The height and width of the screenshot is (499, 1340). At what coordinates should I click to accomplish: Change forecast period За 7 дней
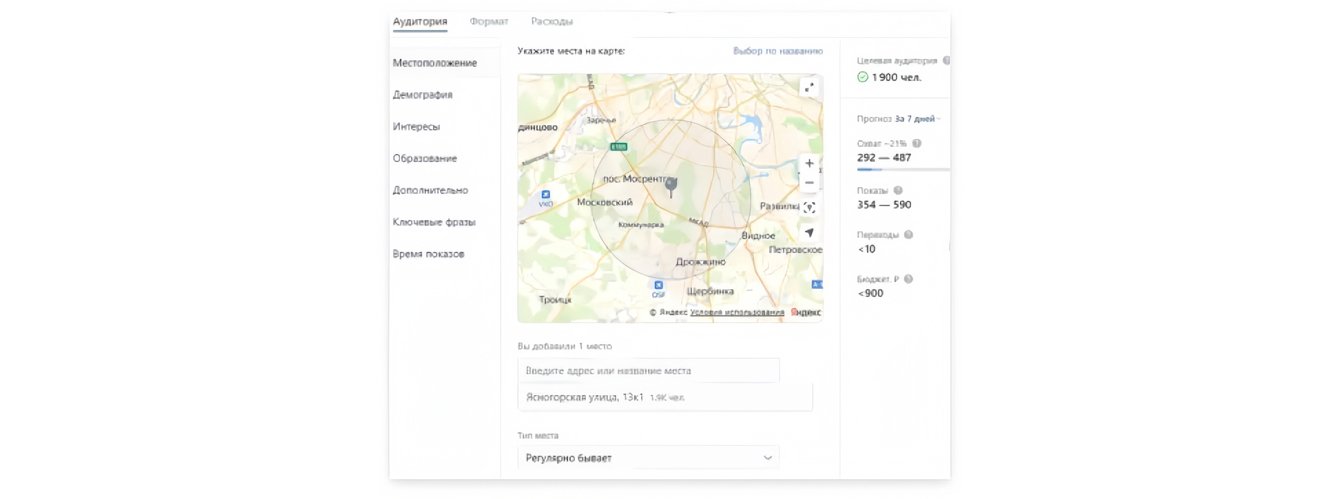pyautogui.click(x=917, y=118)
